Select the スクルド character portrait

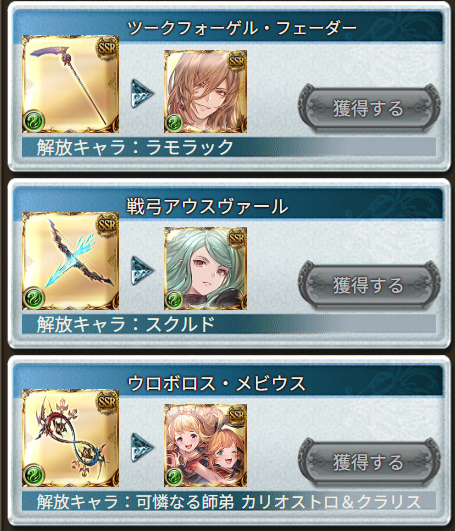(x=205, y=268)
